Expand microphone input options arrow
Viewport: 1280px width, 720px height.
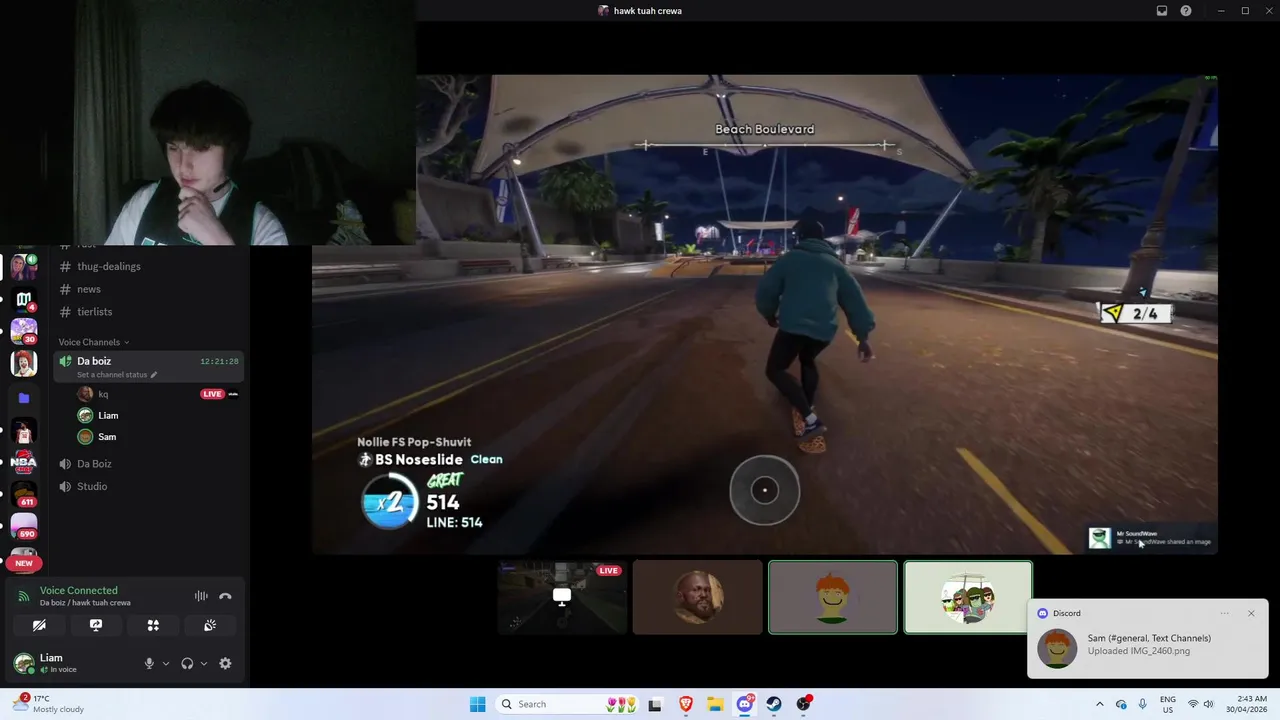(x=166, y=663)
